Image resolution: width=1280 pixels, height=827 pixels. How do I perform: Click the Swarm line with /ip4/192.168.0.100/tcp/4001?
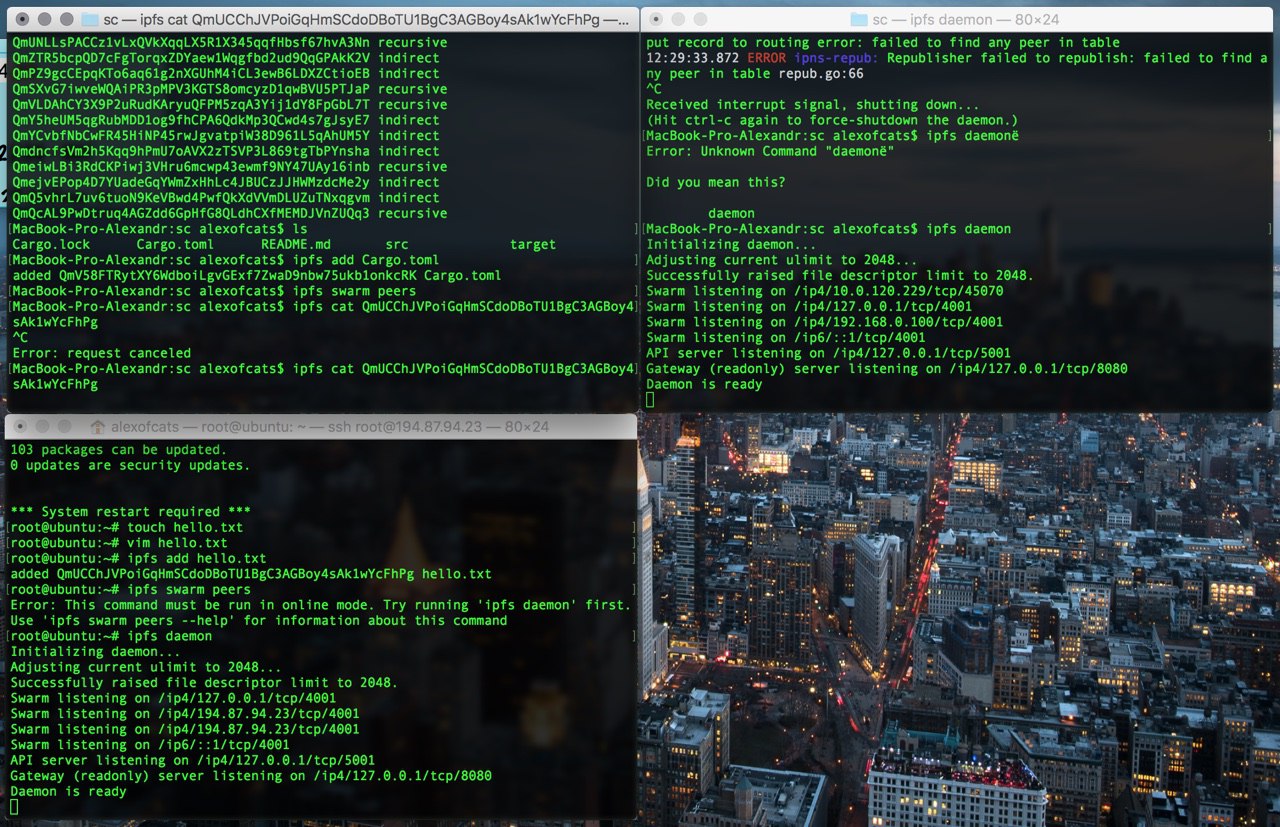point(825,322)
